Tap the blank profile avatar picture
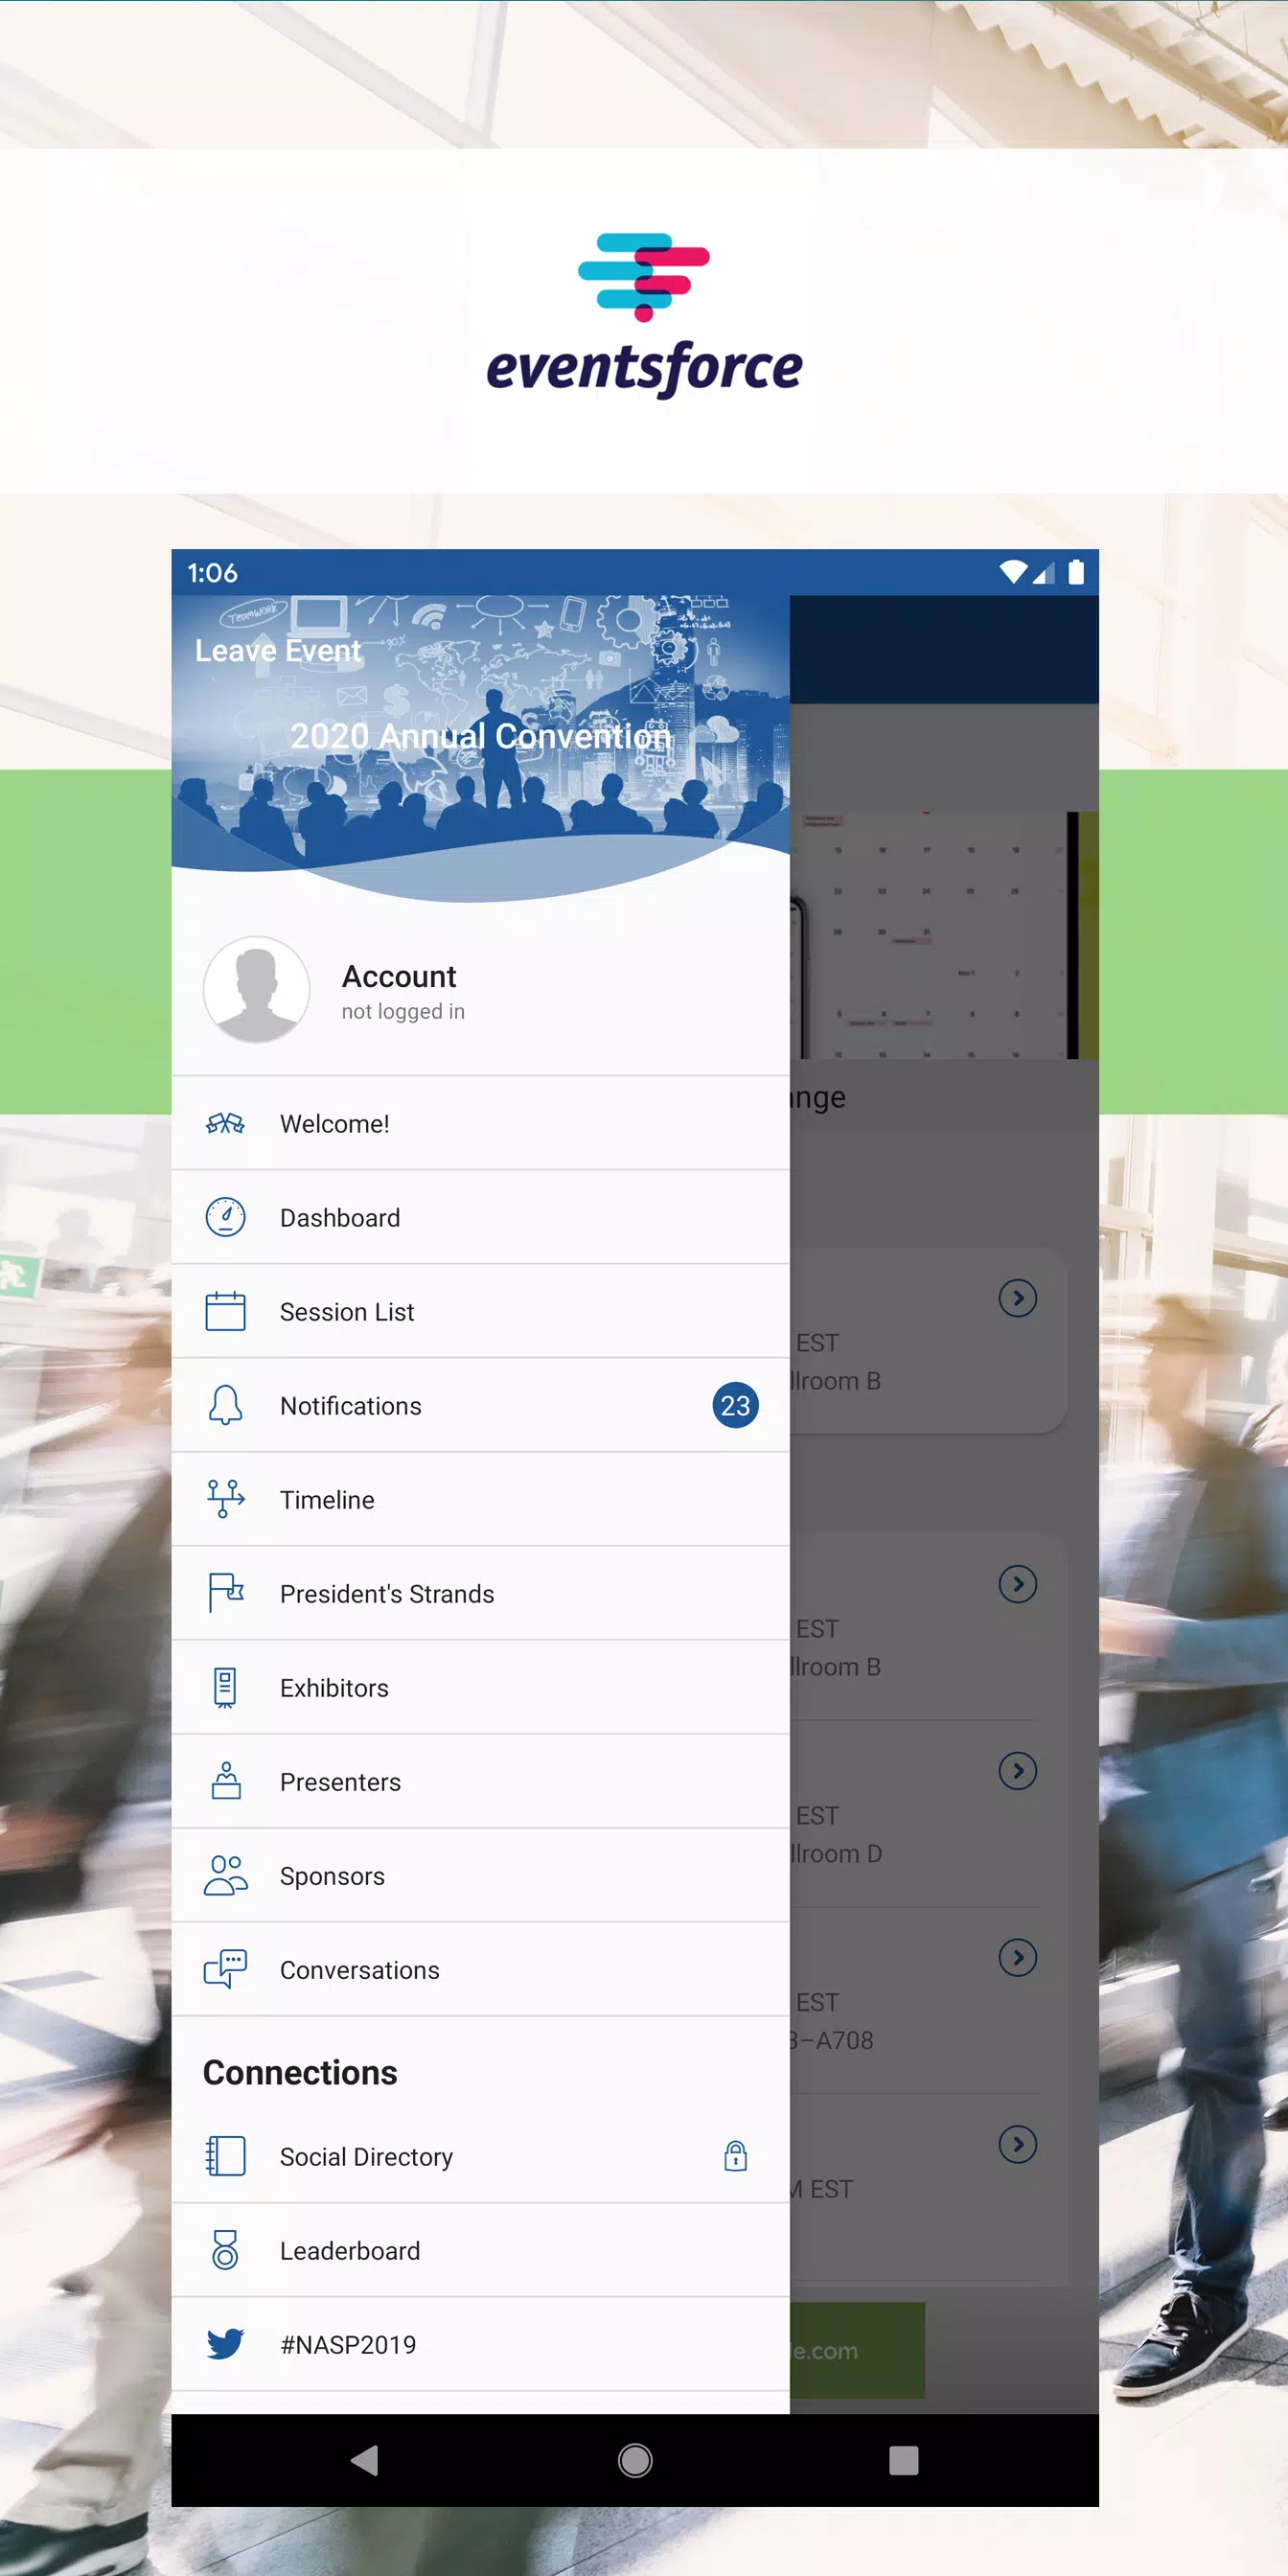 (256, 990)
